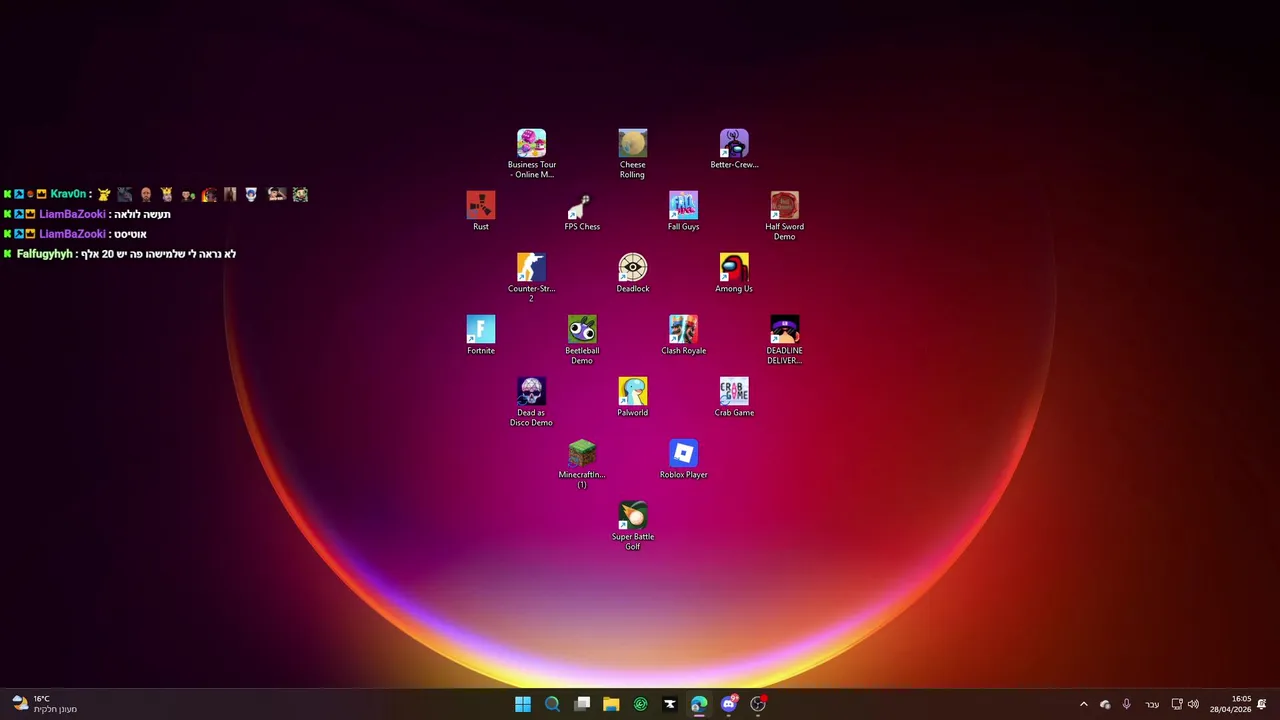Click the Roblox Player shortcut
Screen dimensions: 1280x720
pos(683,459)
